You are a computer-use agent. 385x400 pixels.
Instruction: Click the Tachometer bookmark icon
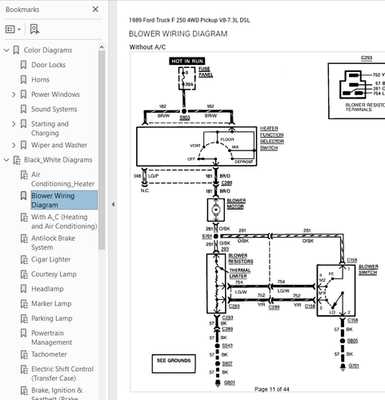[24, 354]
